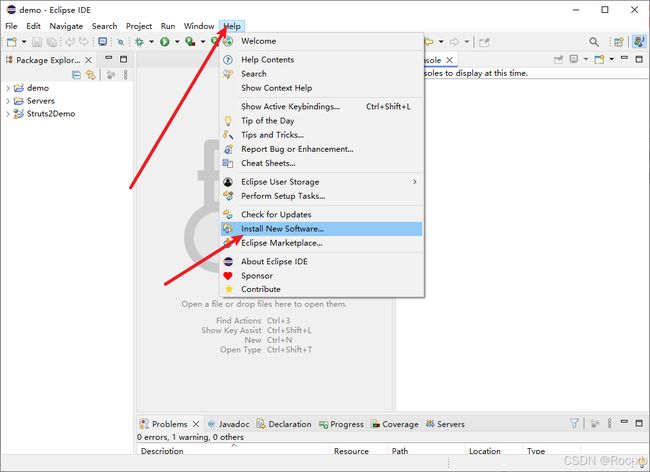Open the File menu

[x=11, y=26]
